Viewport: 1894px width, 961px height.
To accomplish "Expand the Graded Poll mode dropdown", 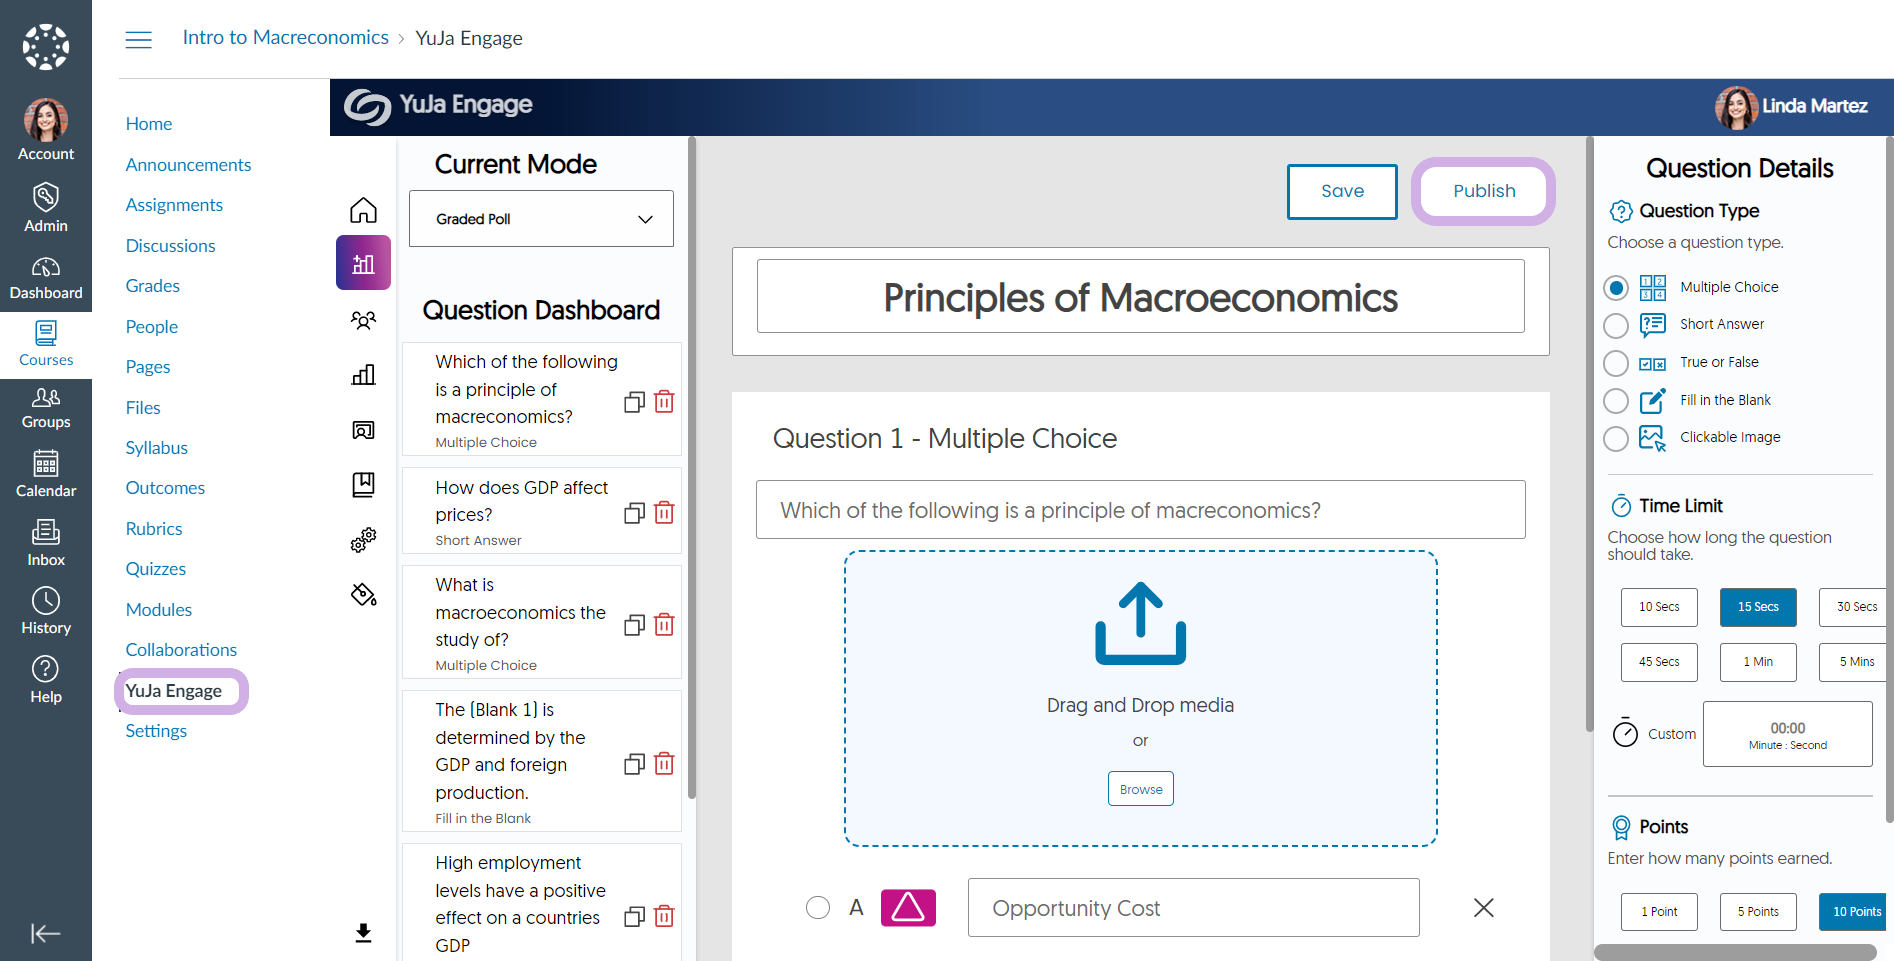I will pos(541,219).
